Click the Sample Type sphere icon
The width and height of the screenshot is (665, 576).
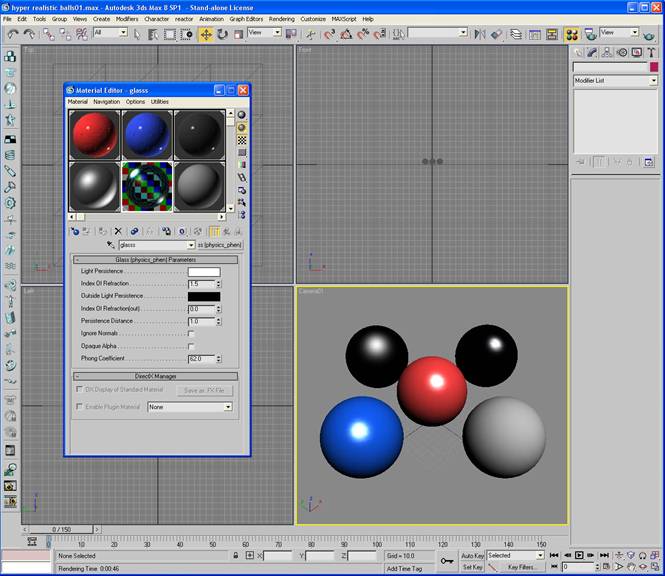pyautogui.click(x=242, y=115)
